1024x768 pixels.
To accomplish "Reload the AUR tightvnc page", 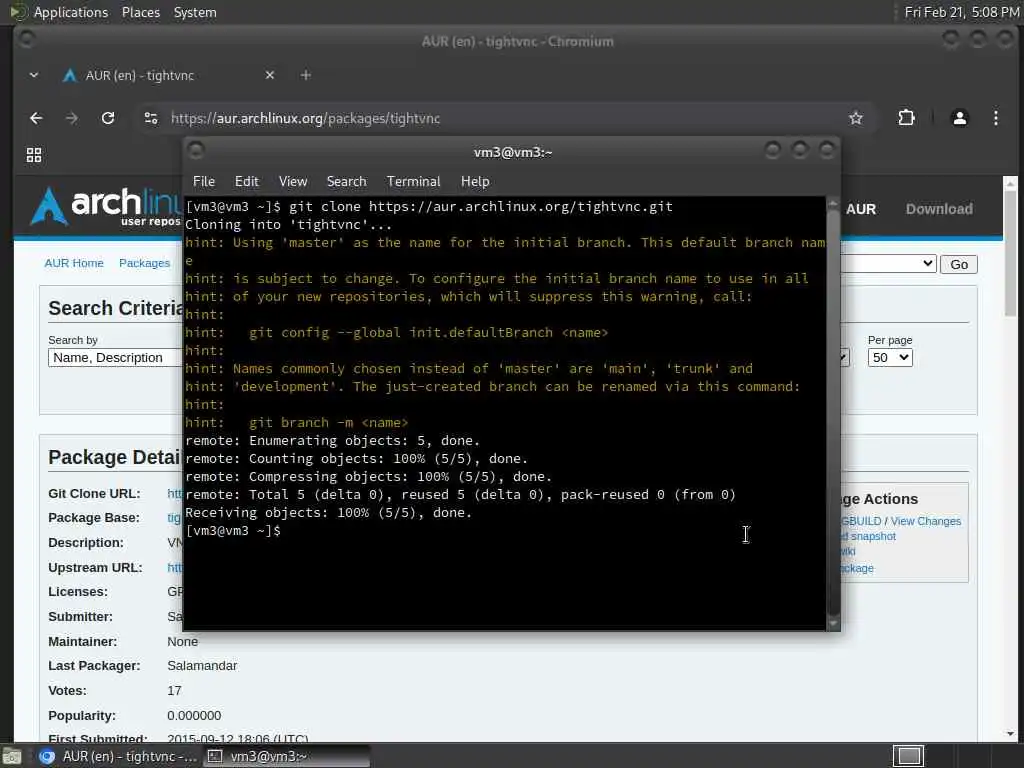I will 108,118.
